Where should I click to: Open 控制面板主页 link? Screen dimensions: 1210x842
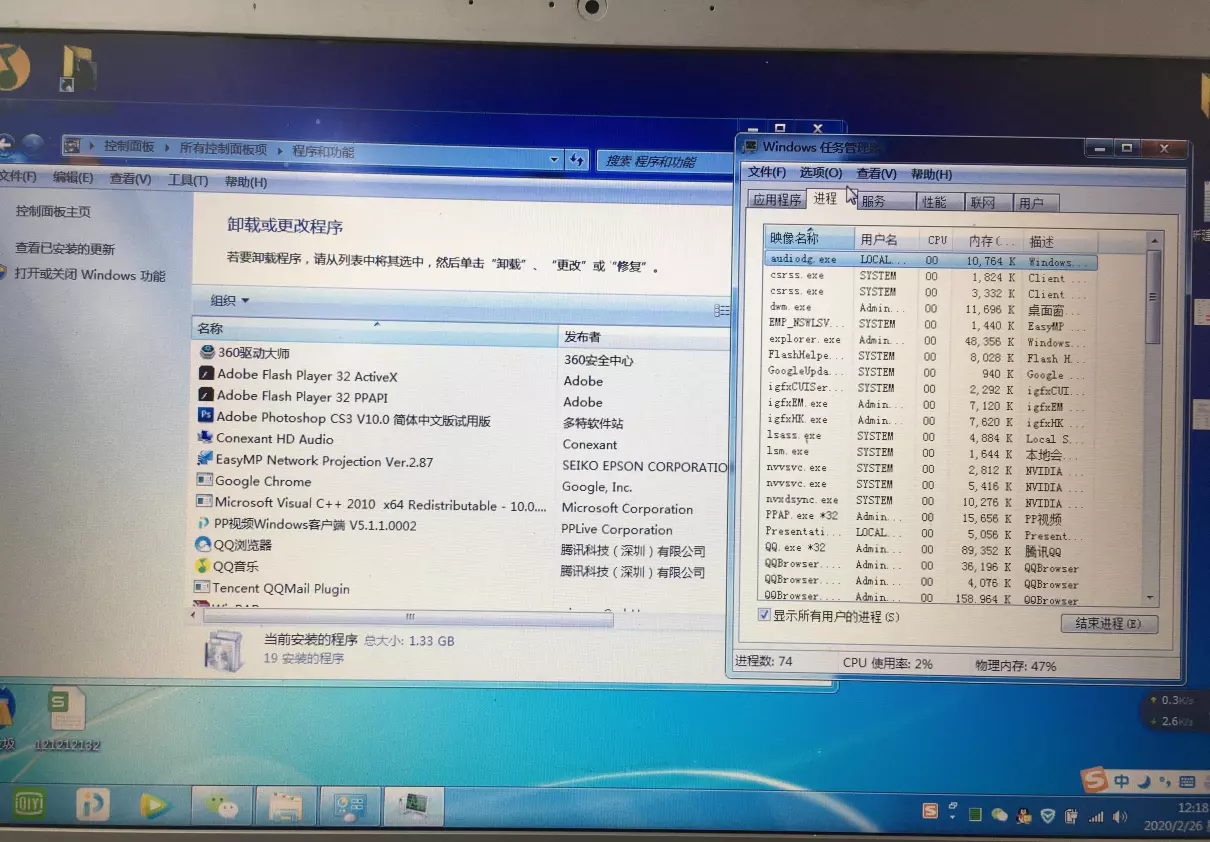(x=53, y=212)
